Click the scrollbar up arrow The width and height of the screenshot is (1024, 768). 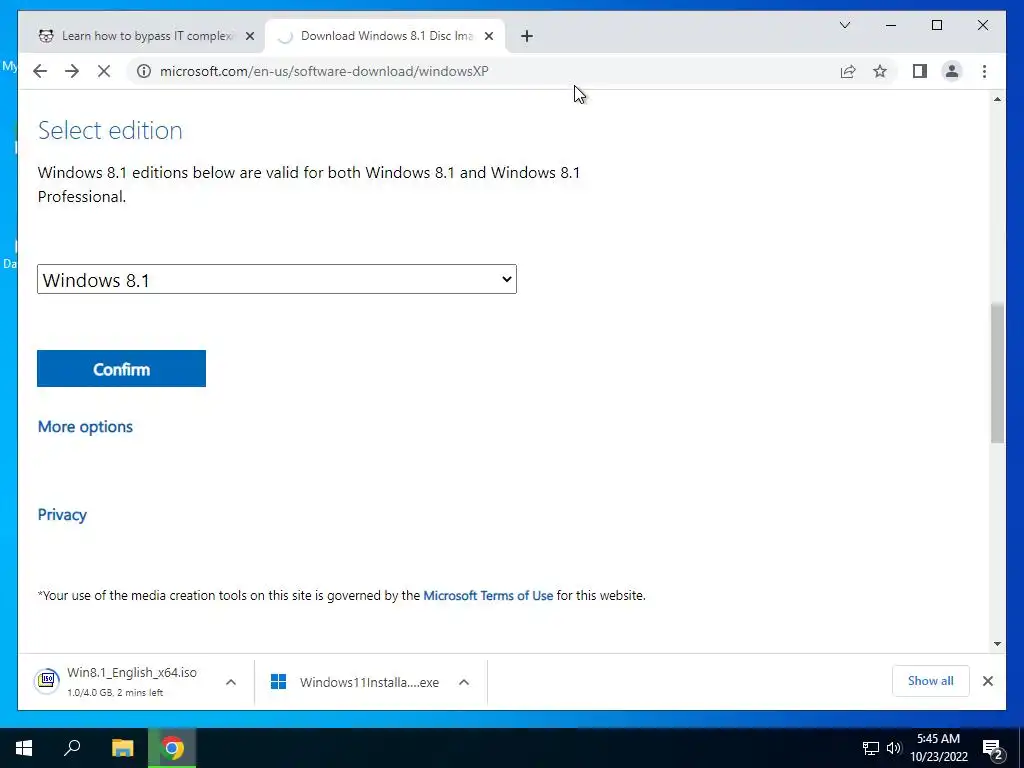click(997, 99)
